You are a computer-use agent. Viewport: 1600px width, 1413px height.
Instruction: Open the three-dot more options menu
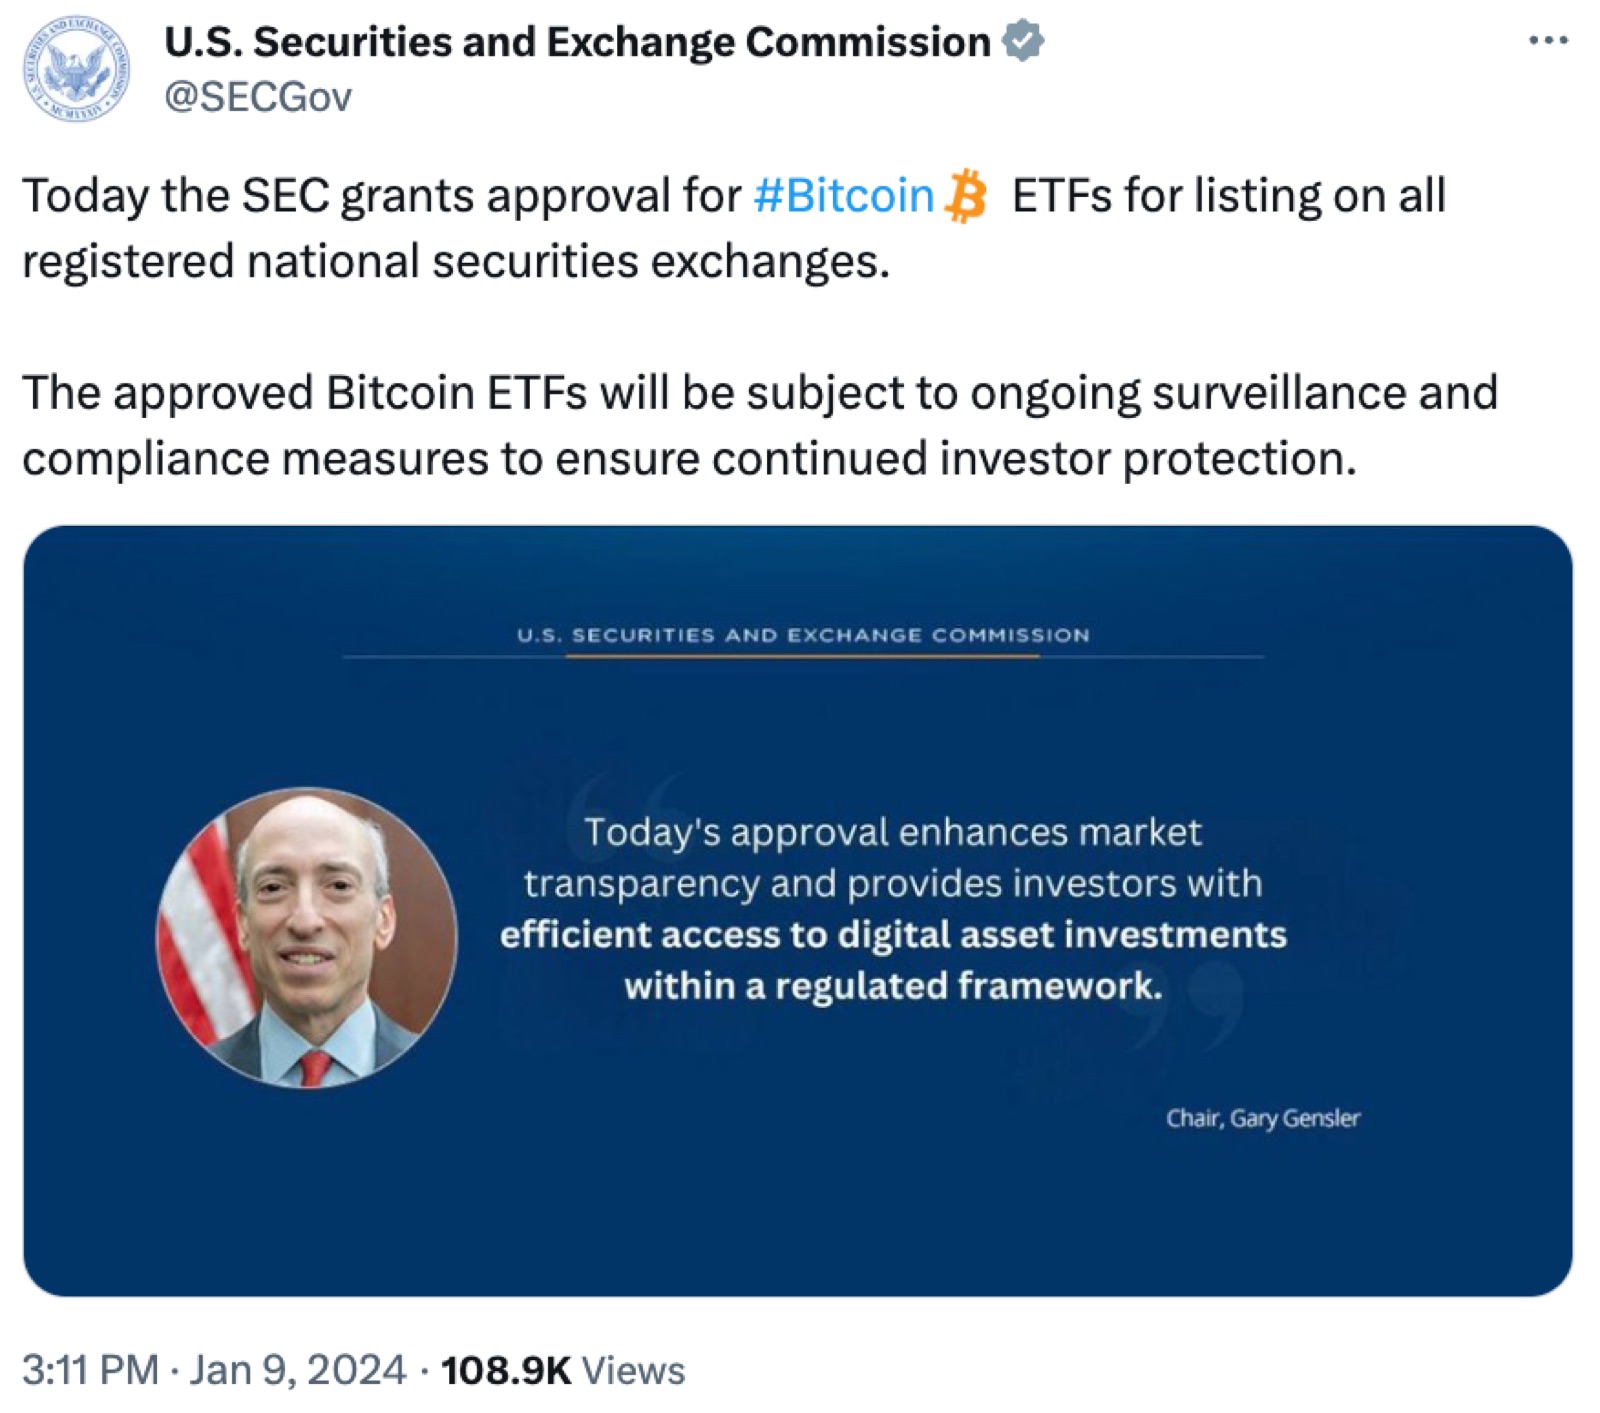click(1548, 41)
